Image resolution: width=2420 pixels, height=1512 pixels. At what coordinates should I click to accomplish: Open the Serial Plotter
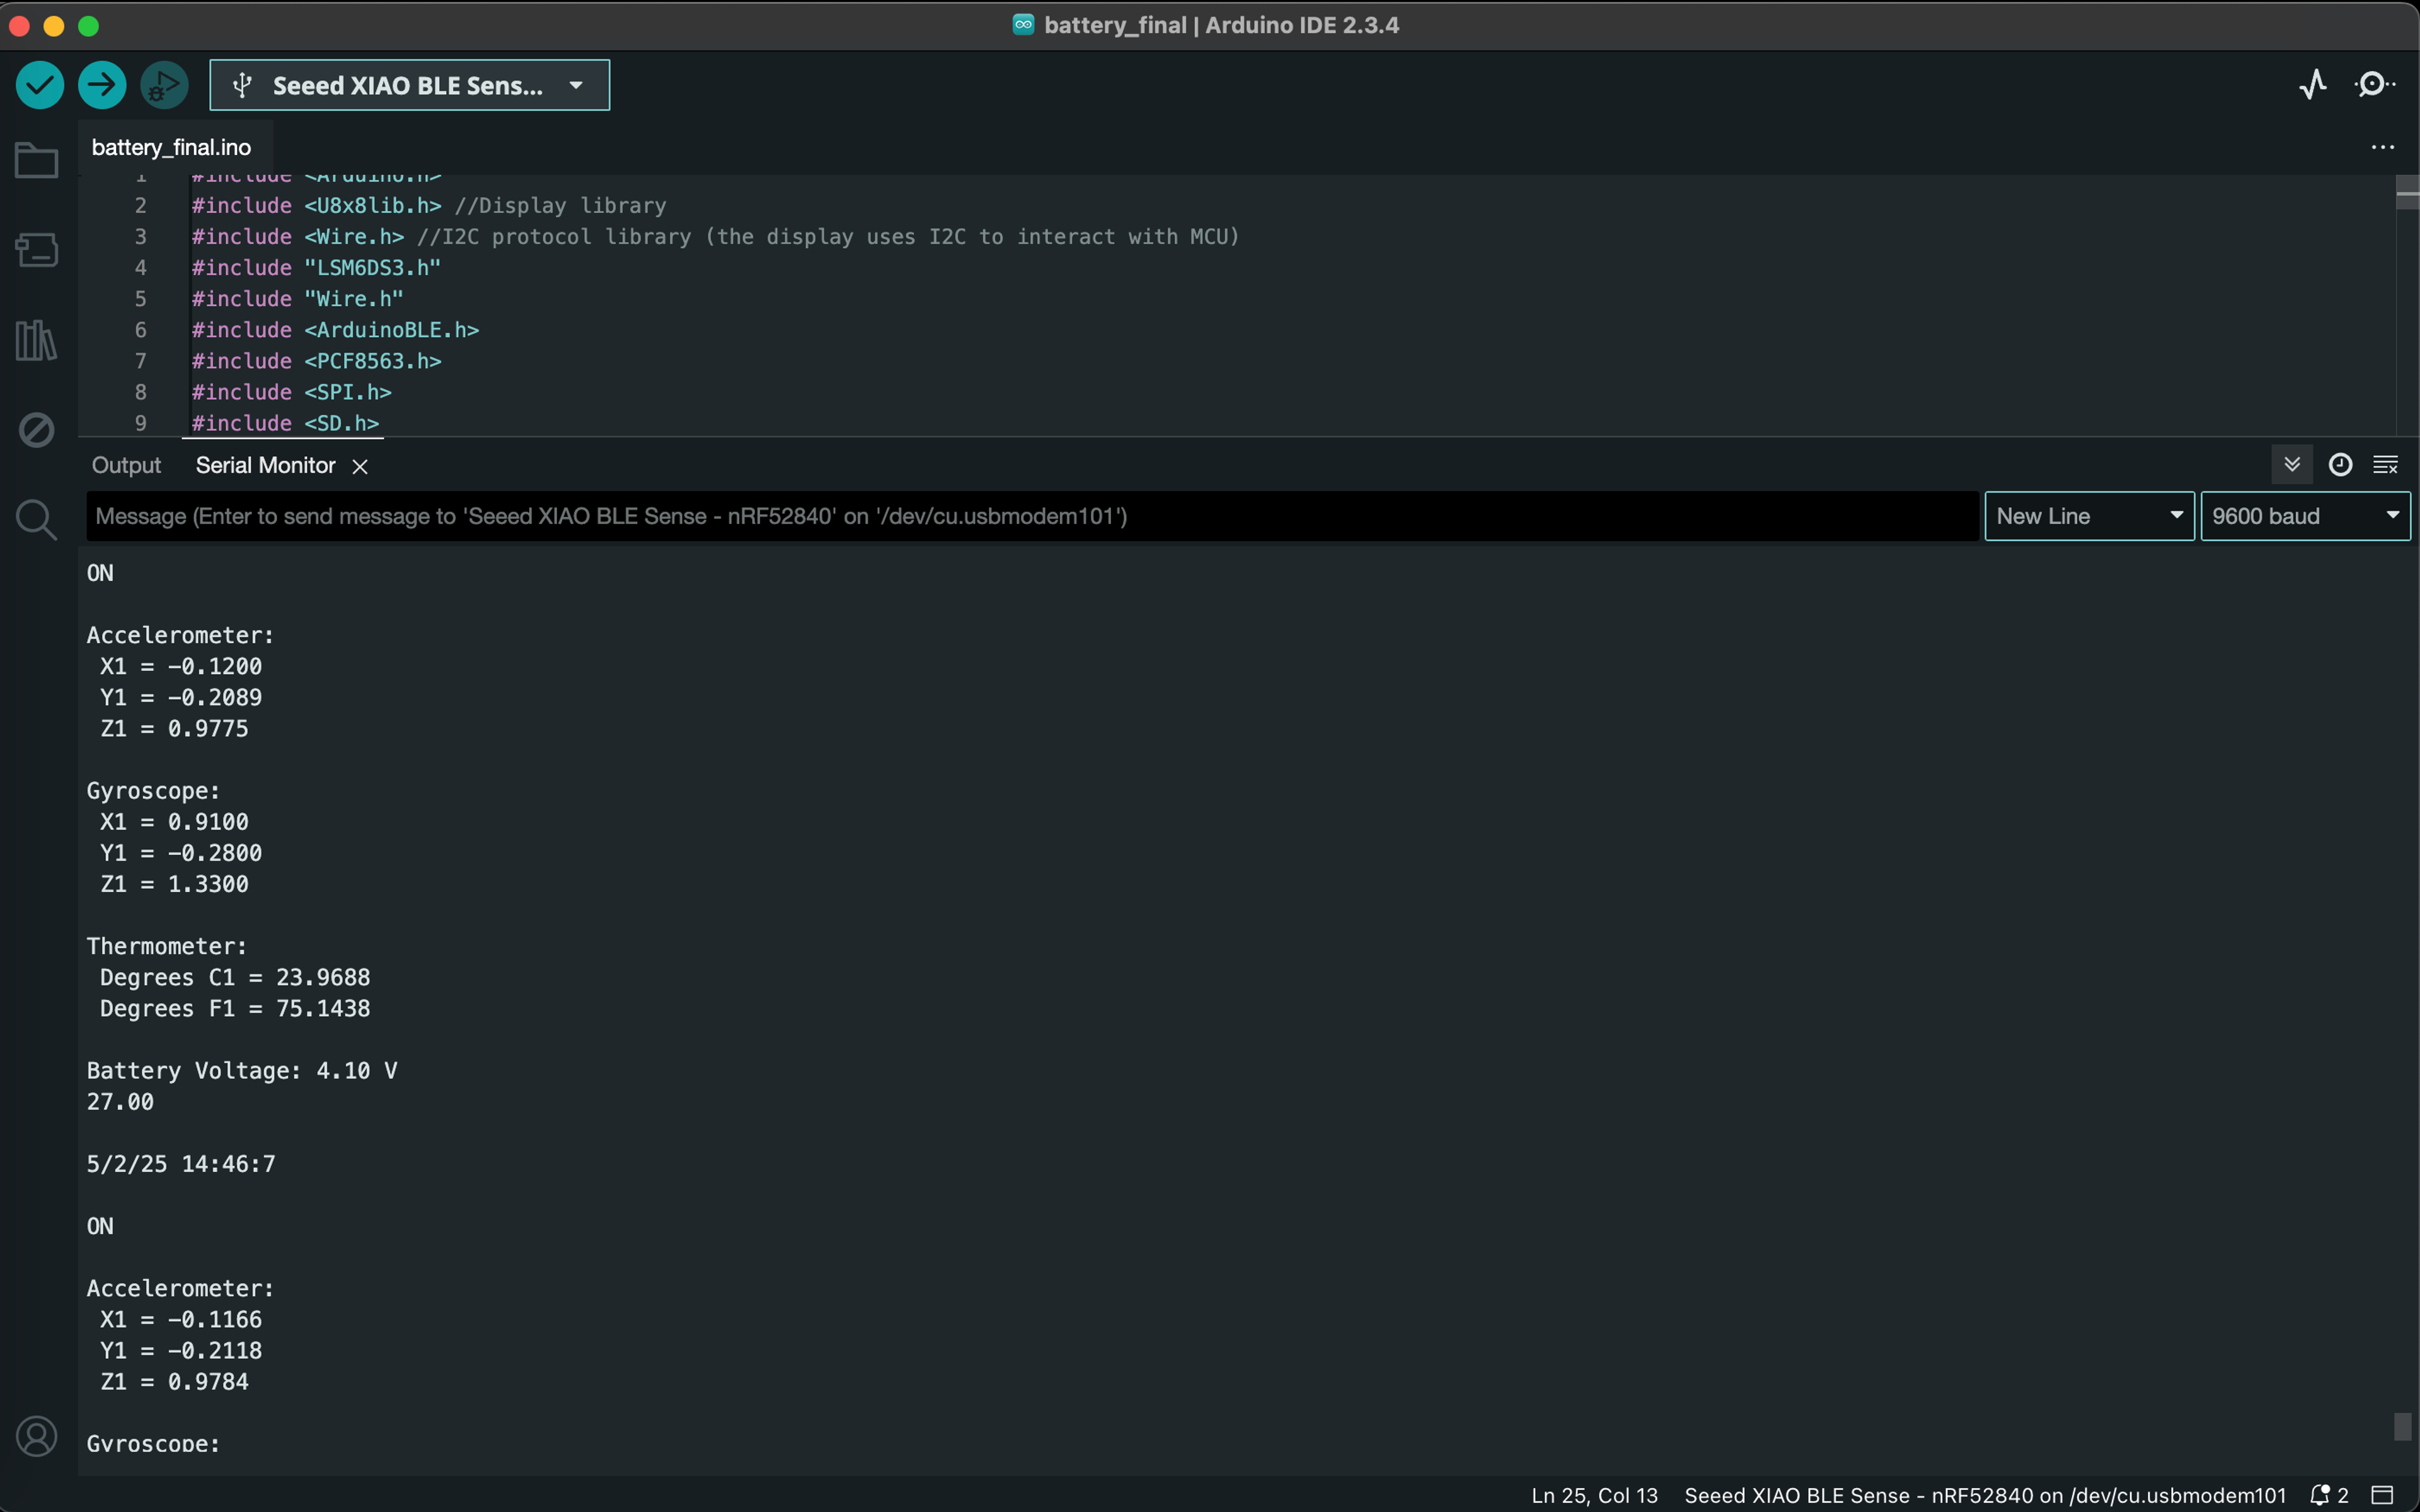coord(2312,85)
